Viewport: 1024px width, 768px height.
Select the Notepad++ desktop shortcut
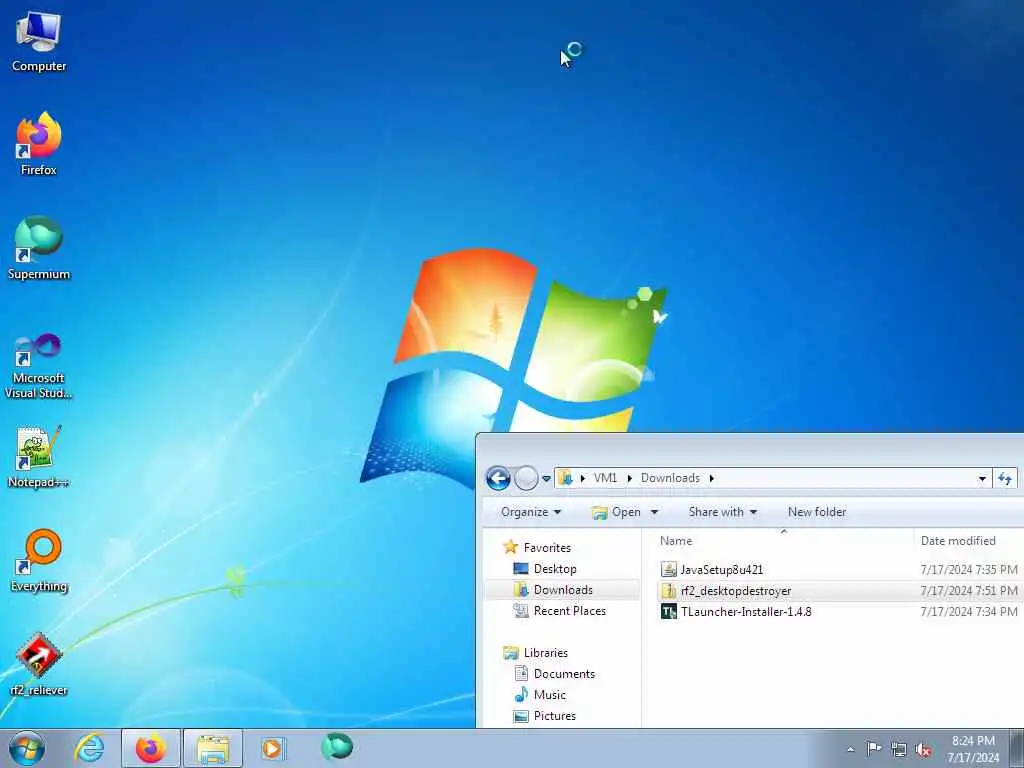click(x=39, y=456)
